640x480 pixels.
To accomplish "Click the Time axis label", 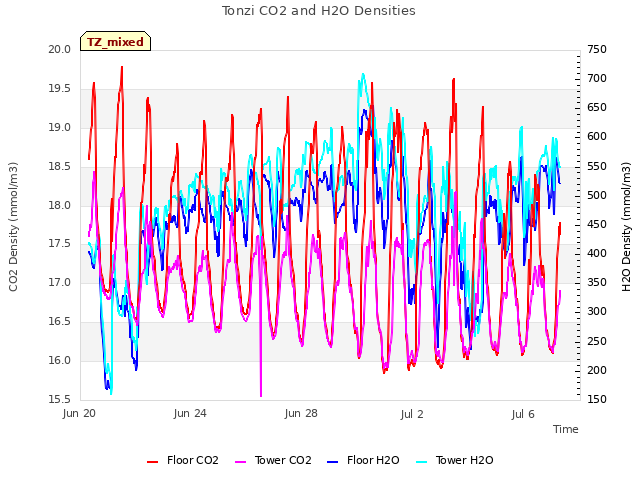I will point(566,429).
